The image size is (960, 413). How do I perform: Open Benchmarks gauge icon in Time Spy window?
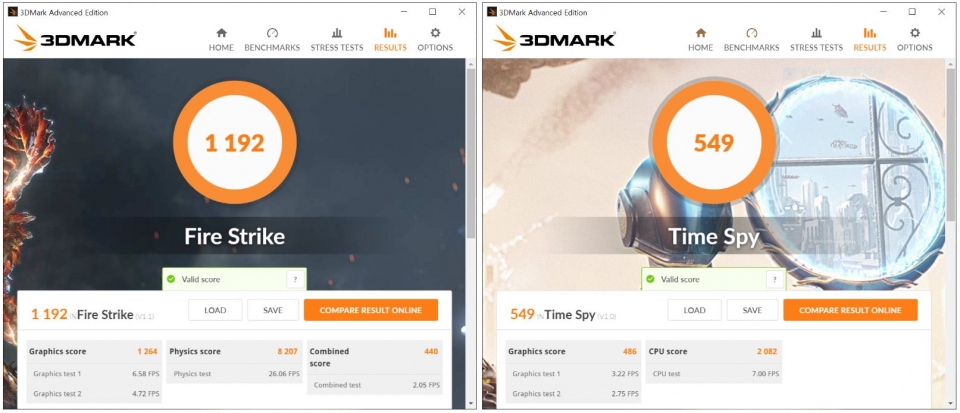pyautogui.click(x=752, y=33)
